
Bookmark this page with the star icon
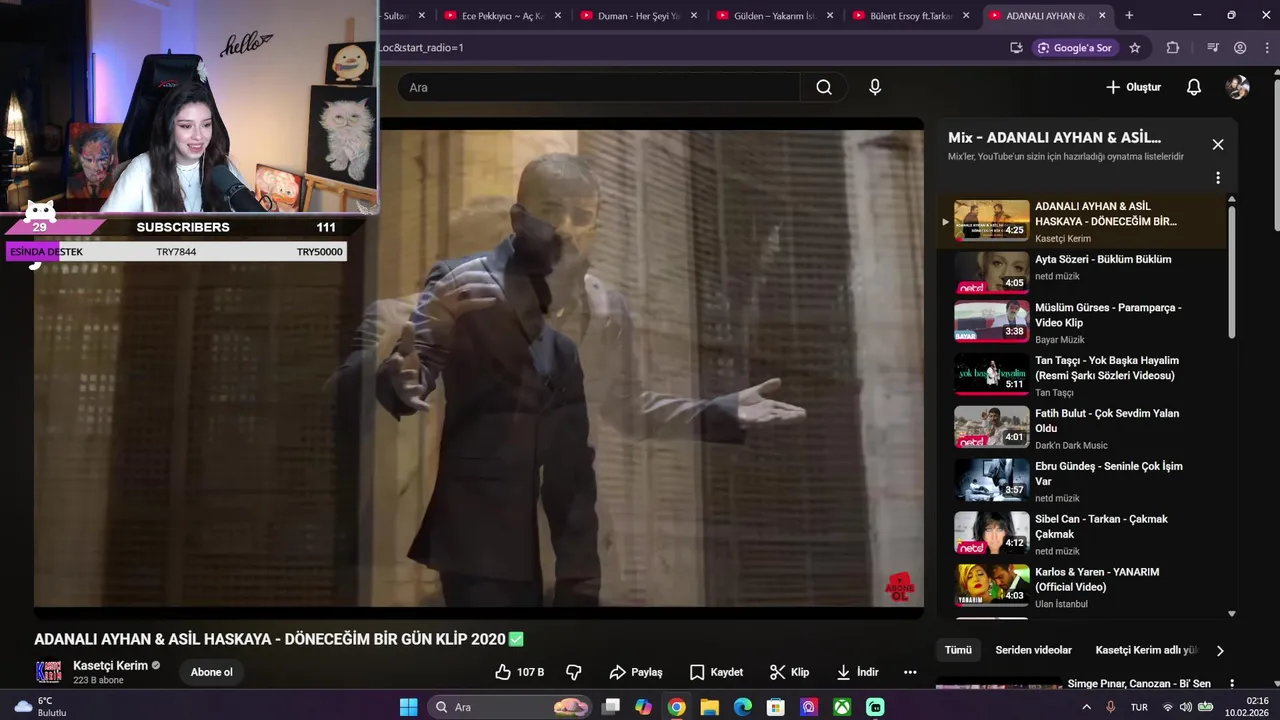[1135, 48]
